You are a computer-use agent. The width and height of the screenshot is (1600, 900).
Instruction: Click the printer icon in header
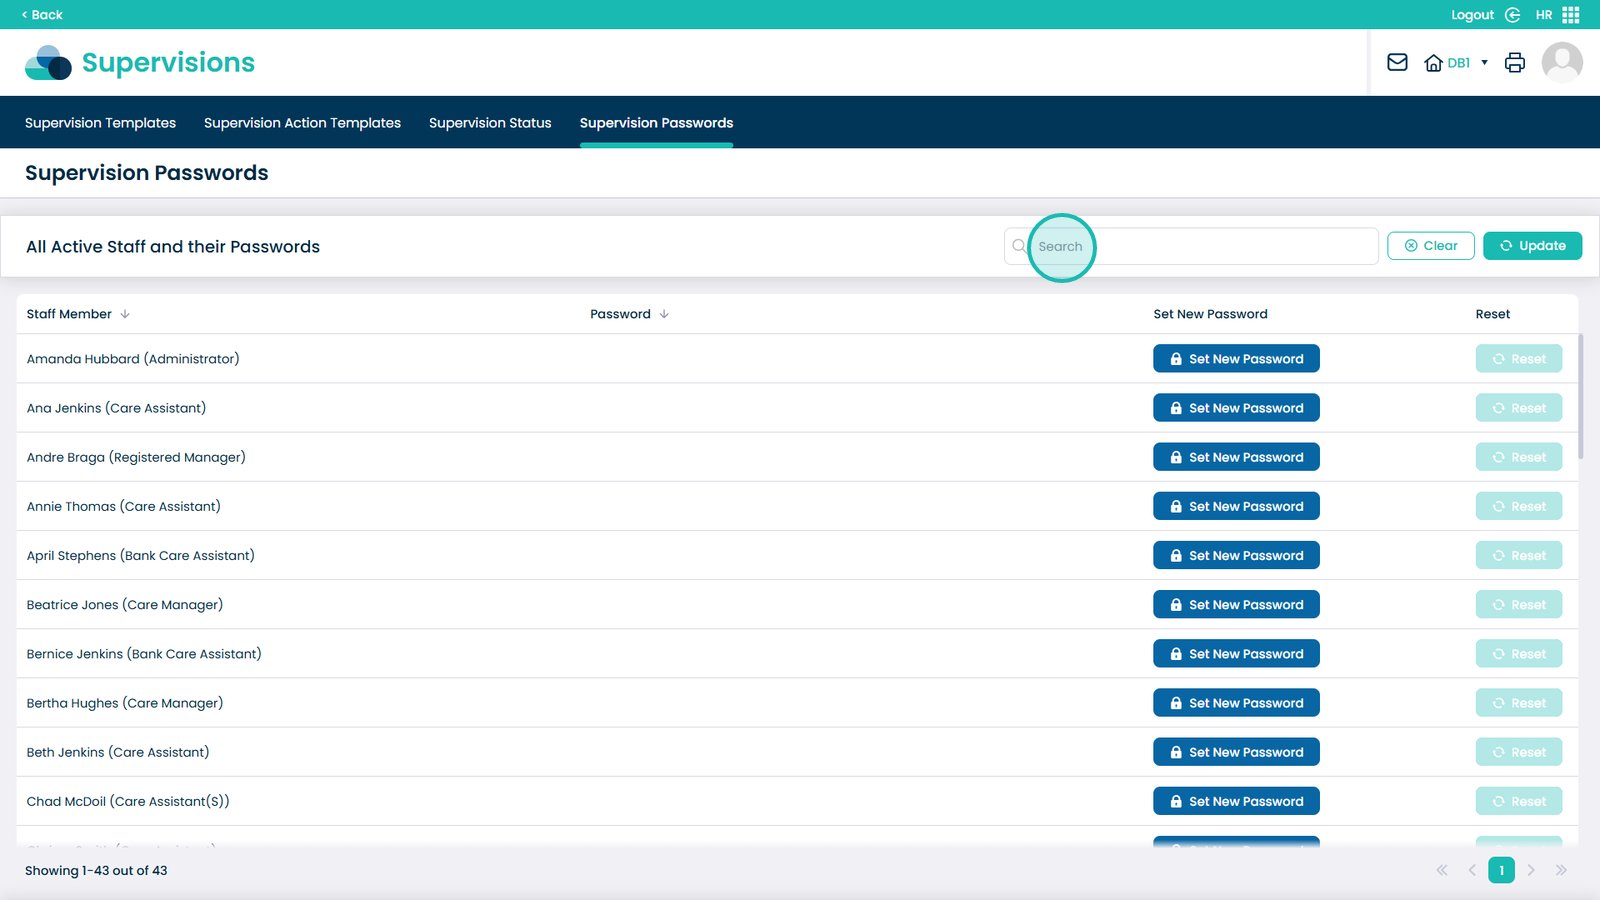pos(1514,63)
